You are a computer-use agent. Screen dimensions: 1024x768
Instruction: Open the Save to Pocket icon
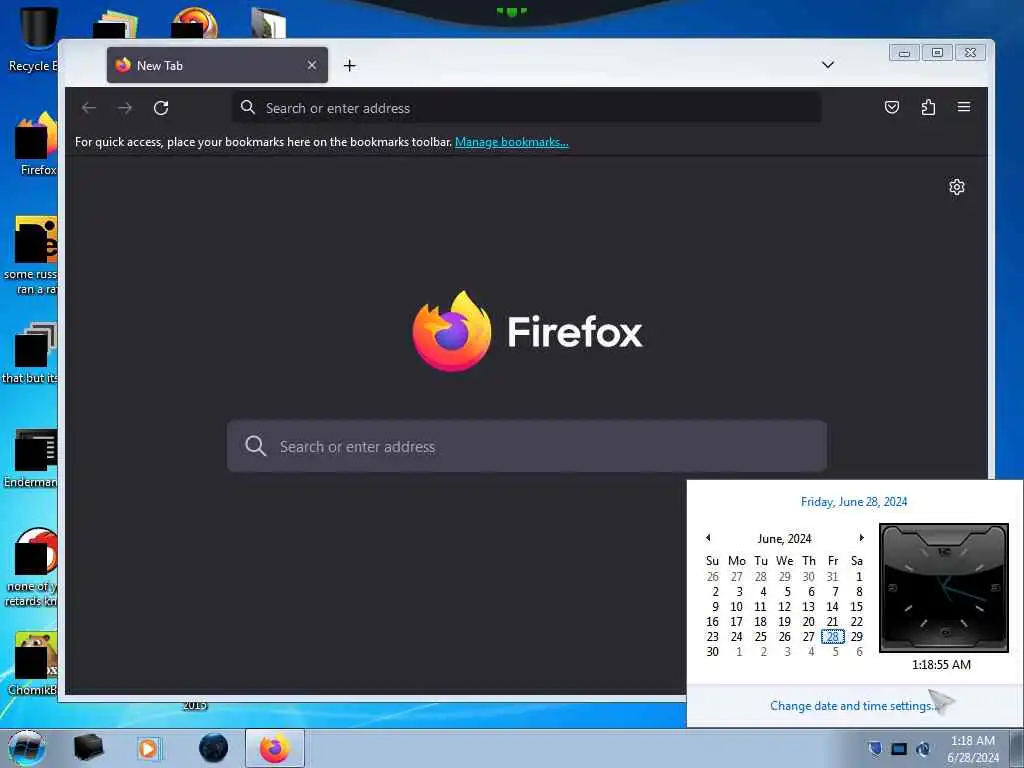tap(891, 107)
